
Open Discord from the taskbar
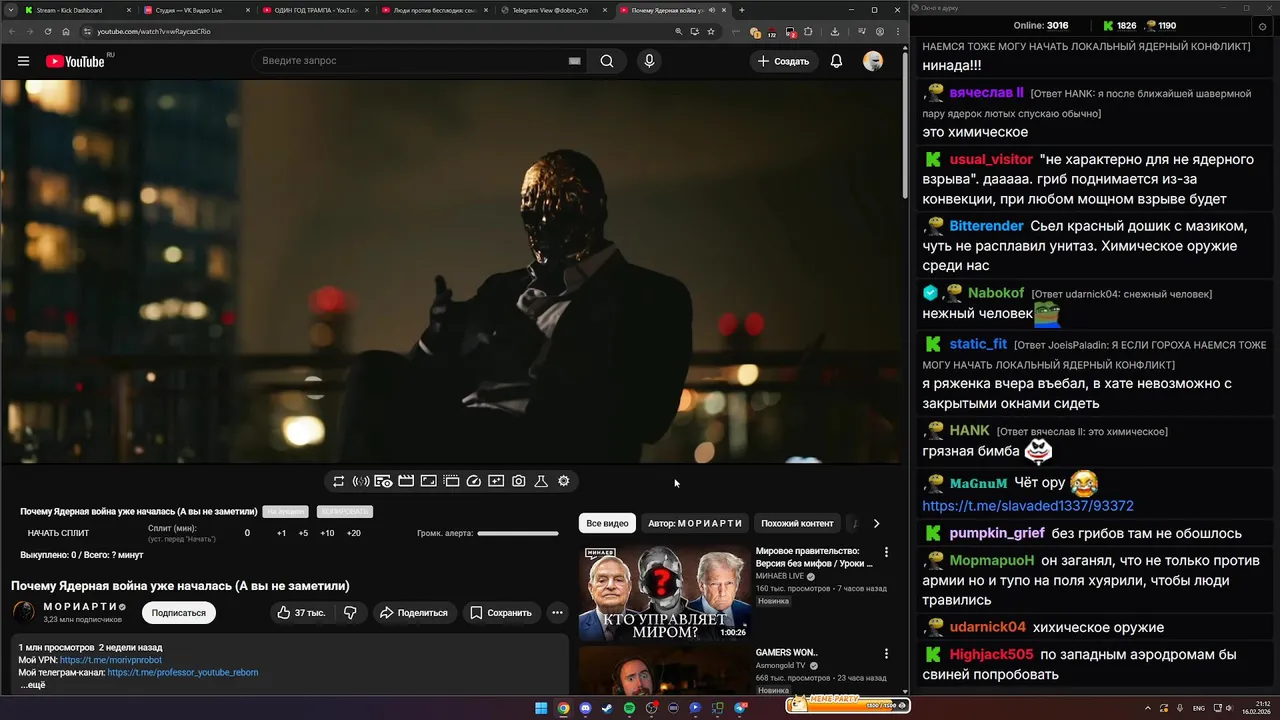pyautogui.click(x=585, y=708)
